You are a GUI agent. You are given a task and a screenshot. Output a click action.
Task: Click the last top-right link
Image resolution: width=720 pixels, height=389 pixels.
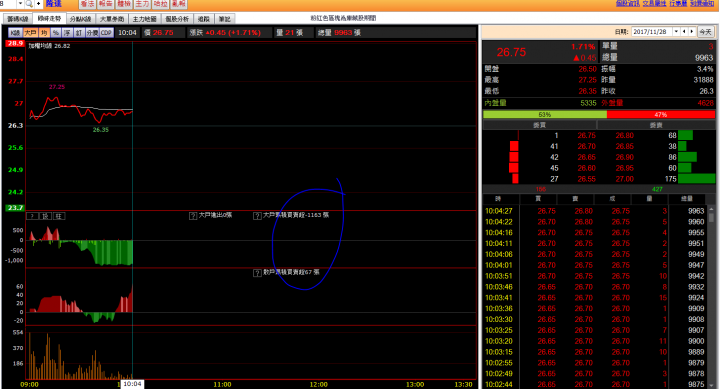(x=702, y=4)
